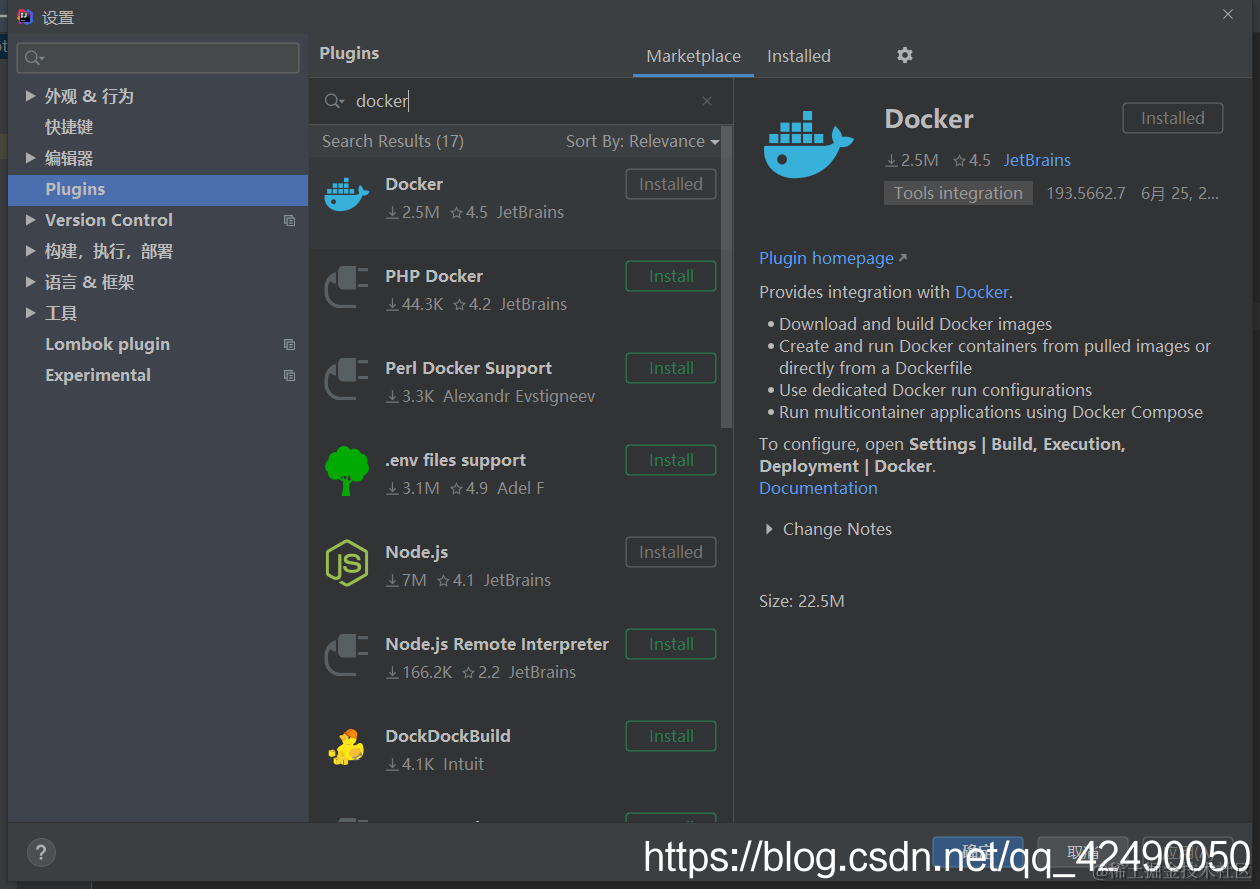The height and width of the screenshot is (889, 1260).
Task: Install the Perl Docker Support plugin
Action: point(671,368)
